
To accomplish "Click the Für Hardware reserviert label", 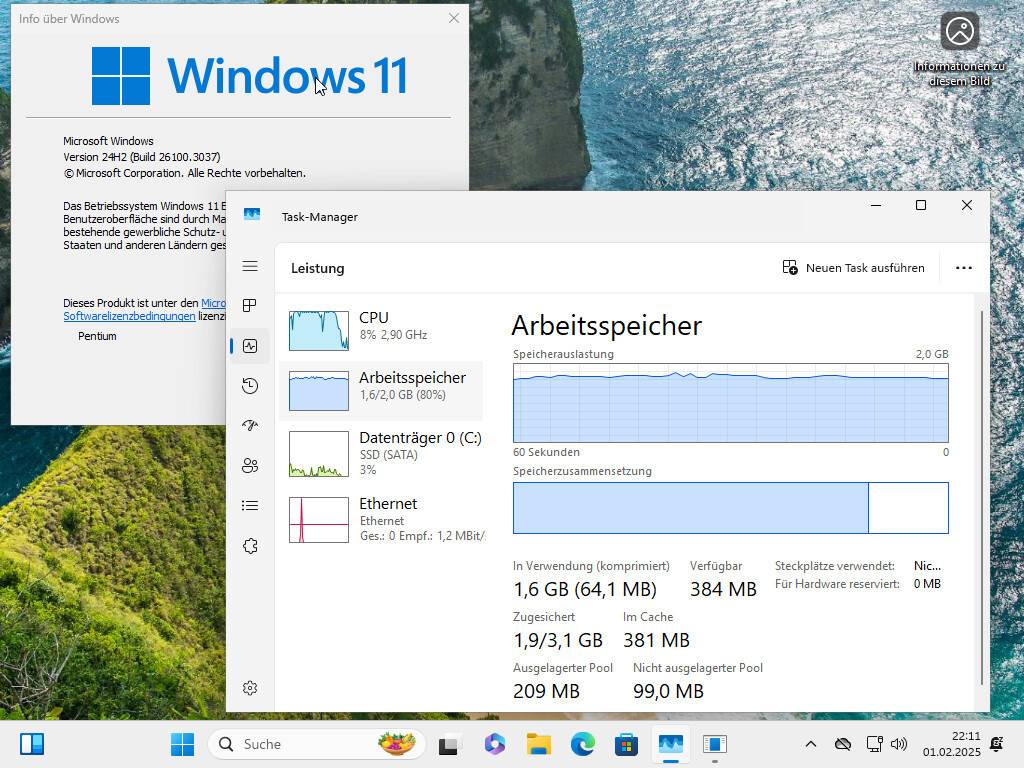I will (837, 584).
